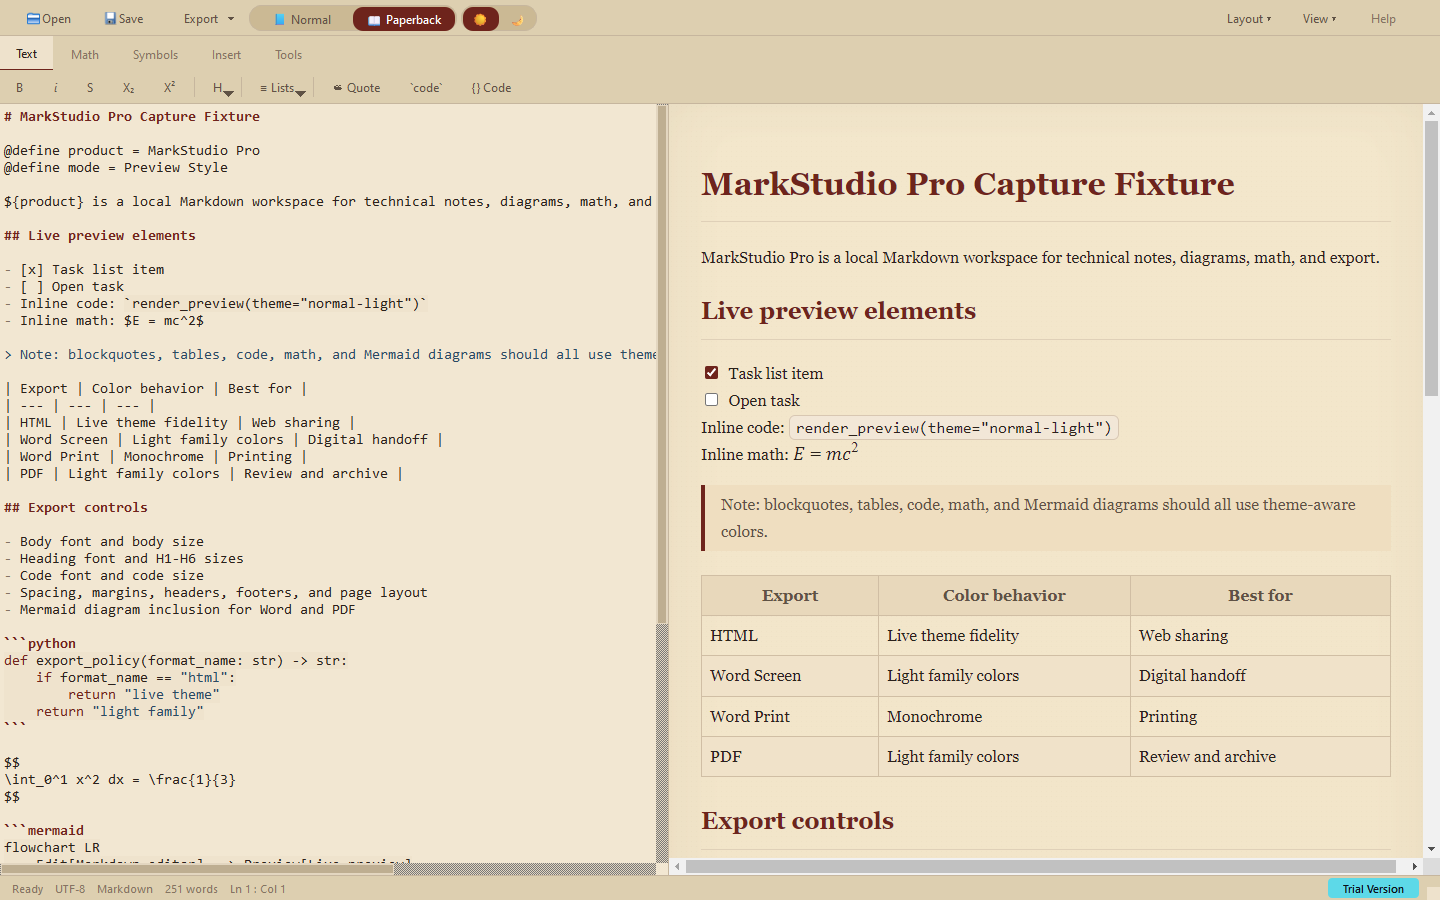Click the preview scrollbar down arrow
The width and height of the screenshot is (1440, 900).
point(1431,849)
